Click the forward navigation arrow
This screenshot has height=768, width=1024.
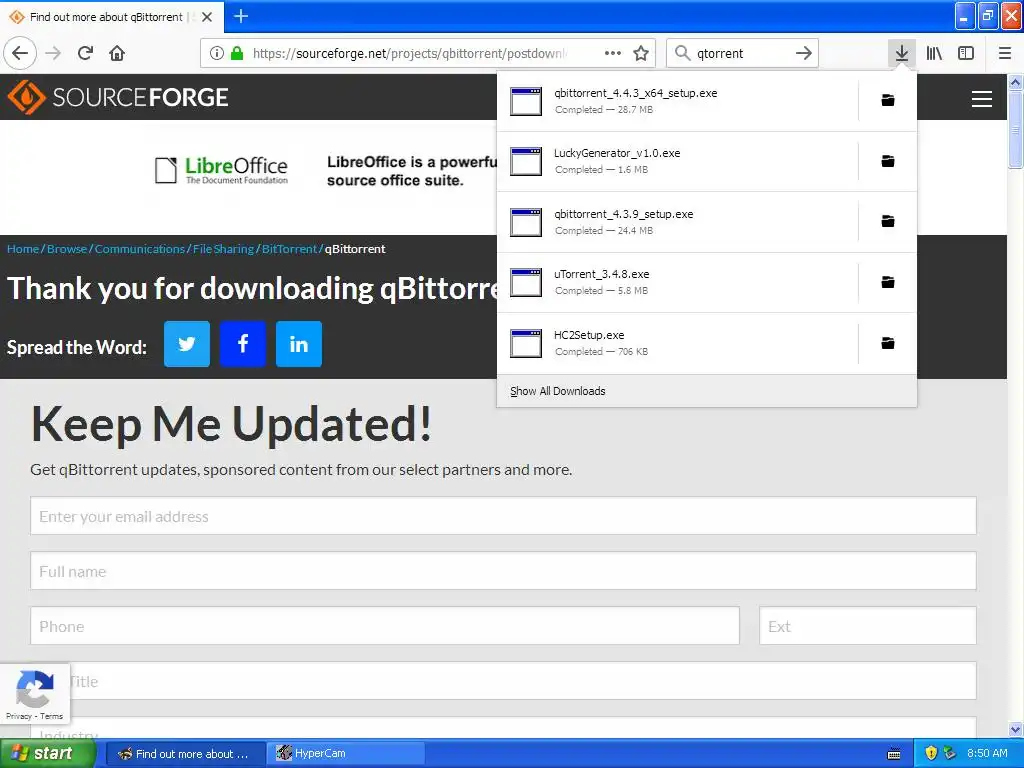pyautogui.click(x=53, y=53)
